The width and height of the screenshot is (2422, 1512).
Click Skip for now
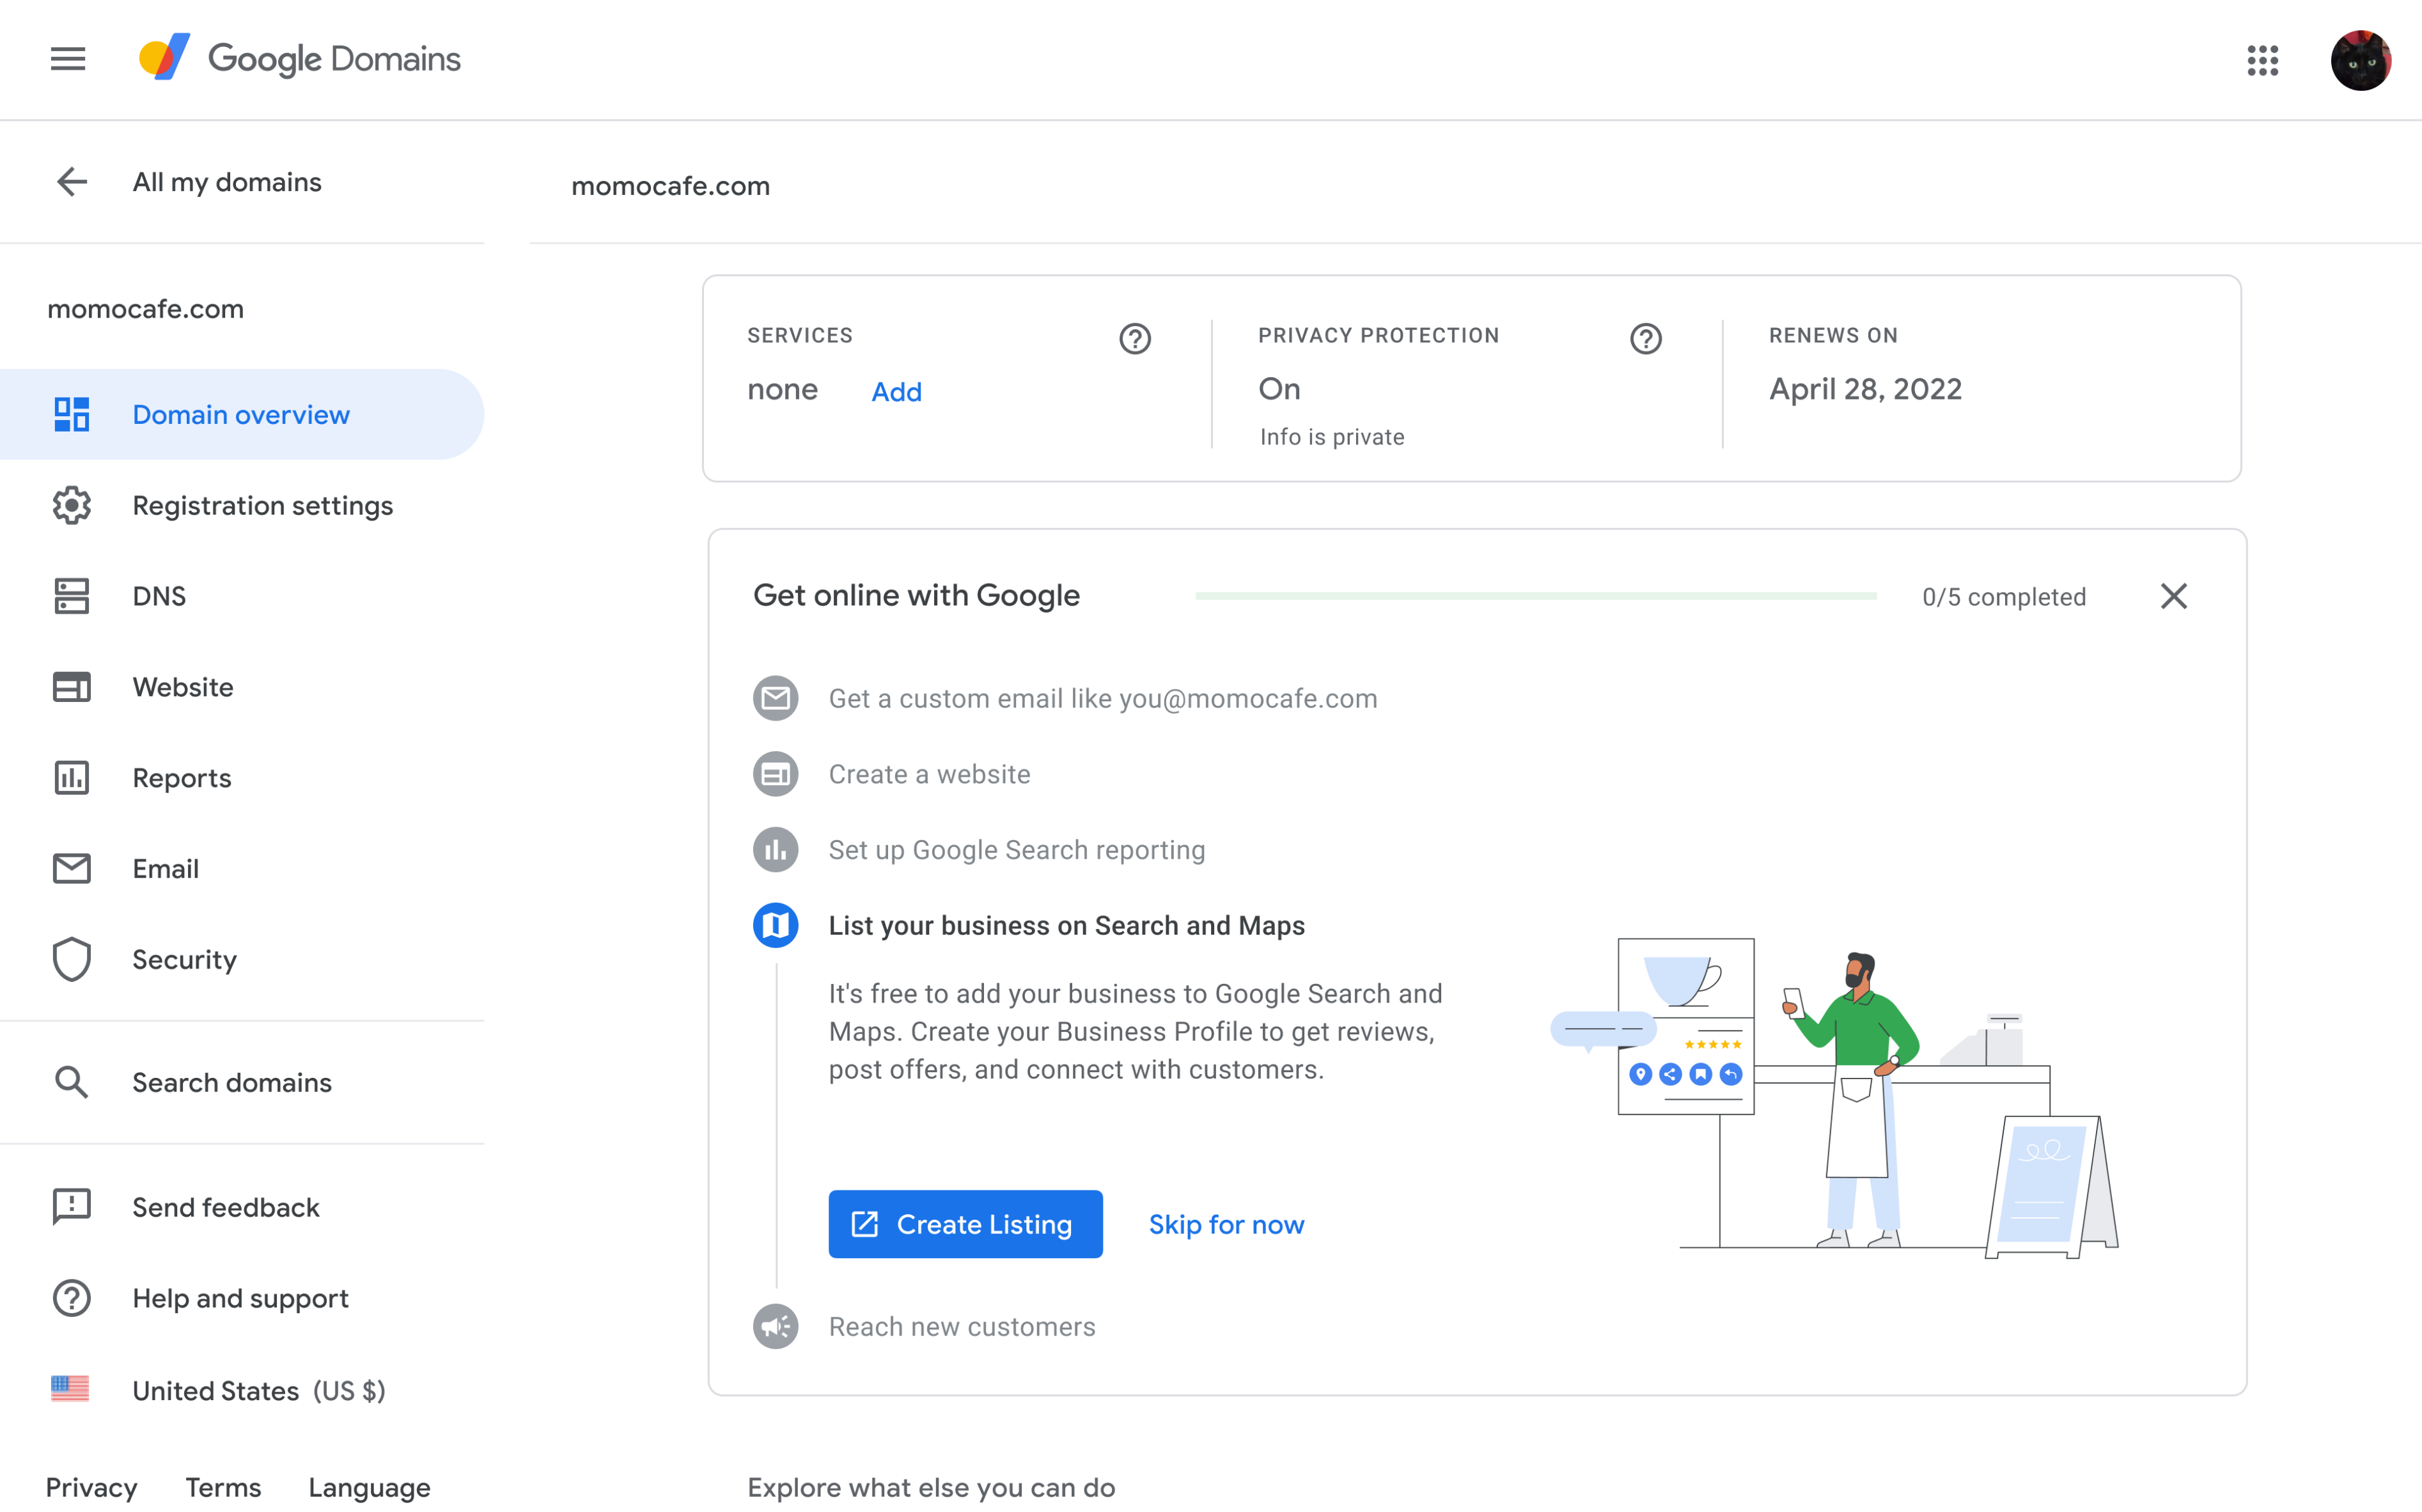coord(1226,1224)
